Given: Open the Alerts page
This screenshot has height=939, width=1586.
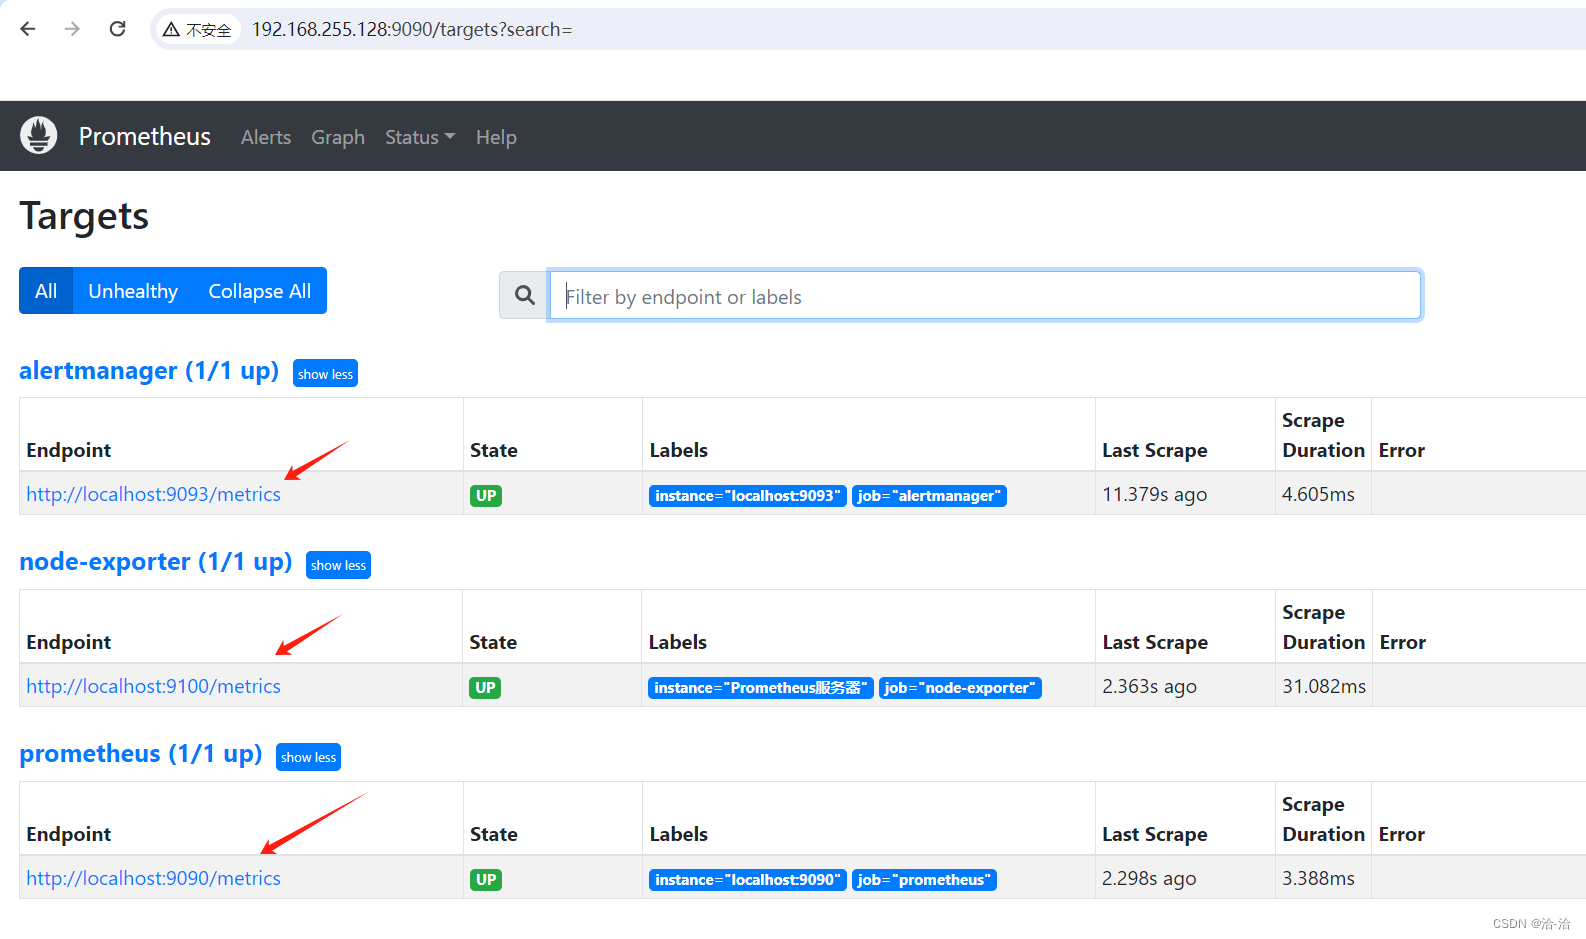Looking at the screenshot, I should (x=266, y=137).
